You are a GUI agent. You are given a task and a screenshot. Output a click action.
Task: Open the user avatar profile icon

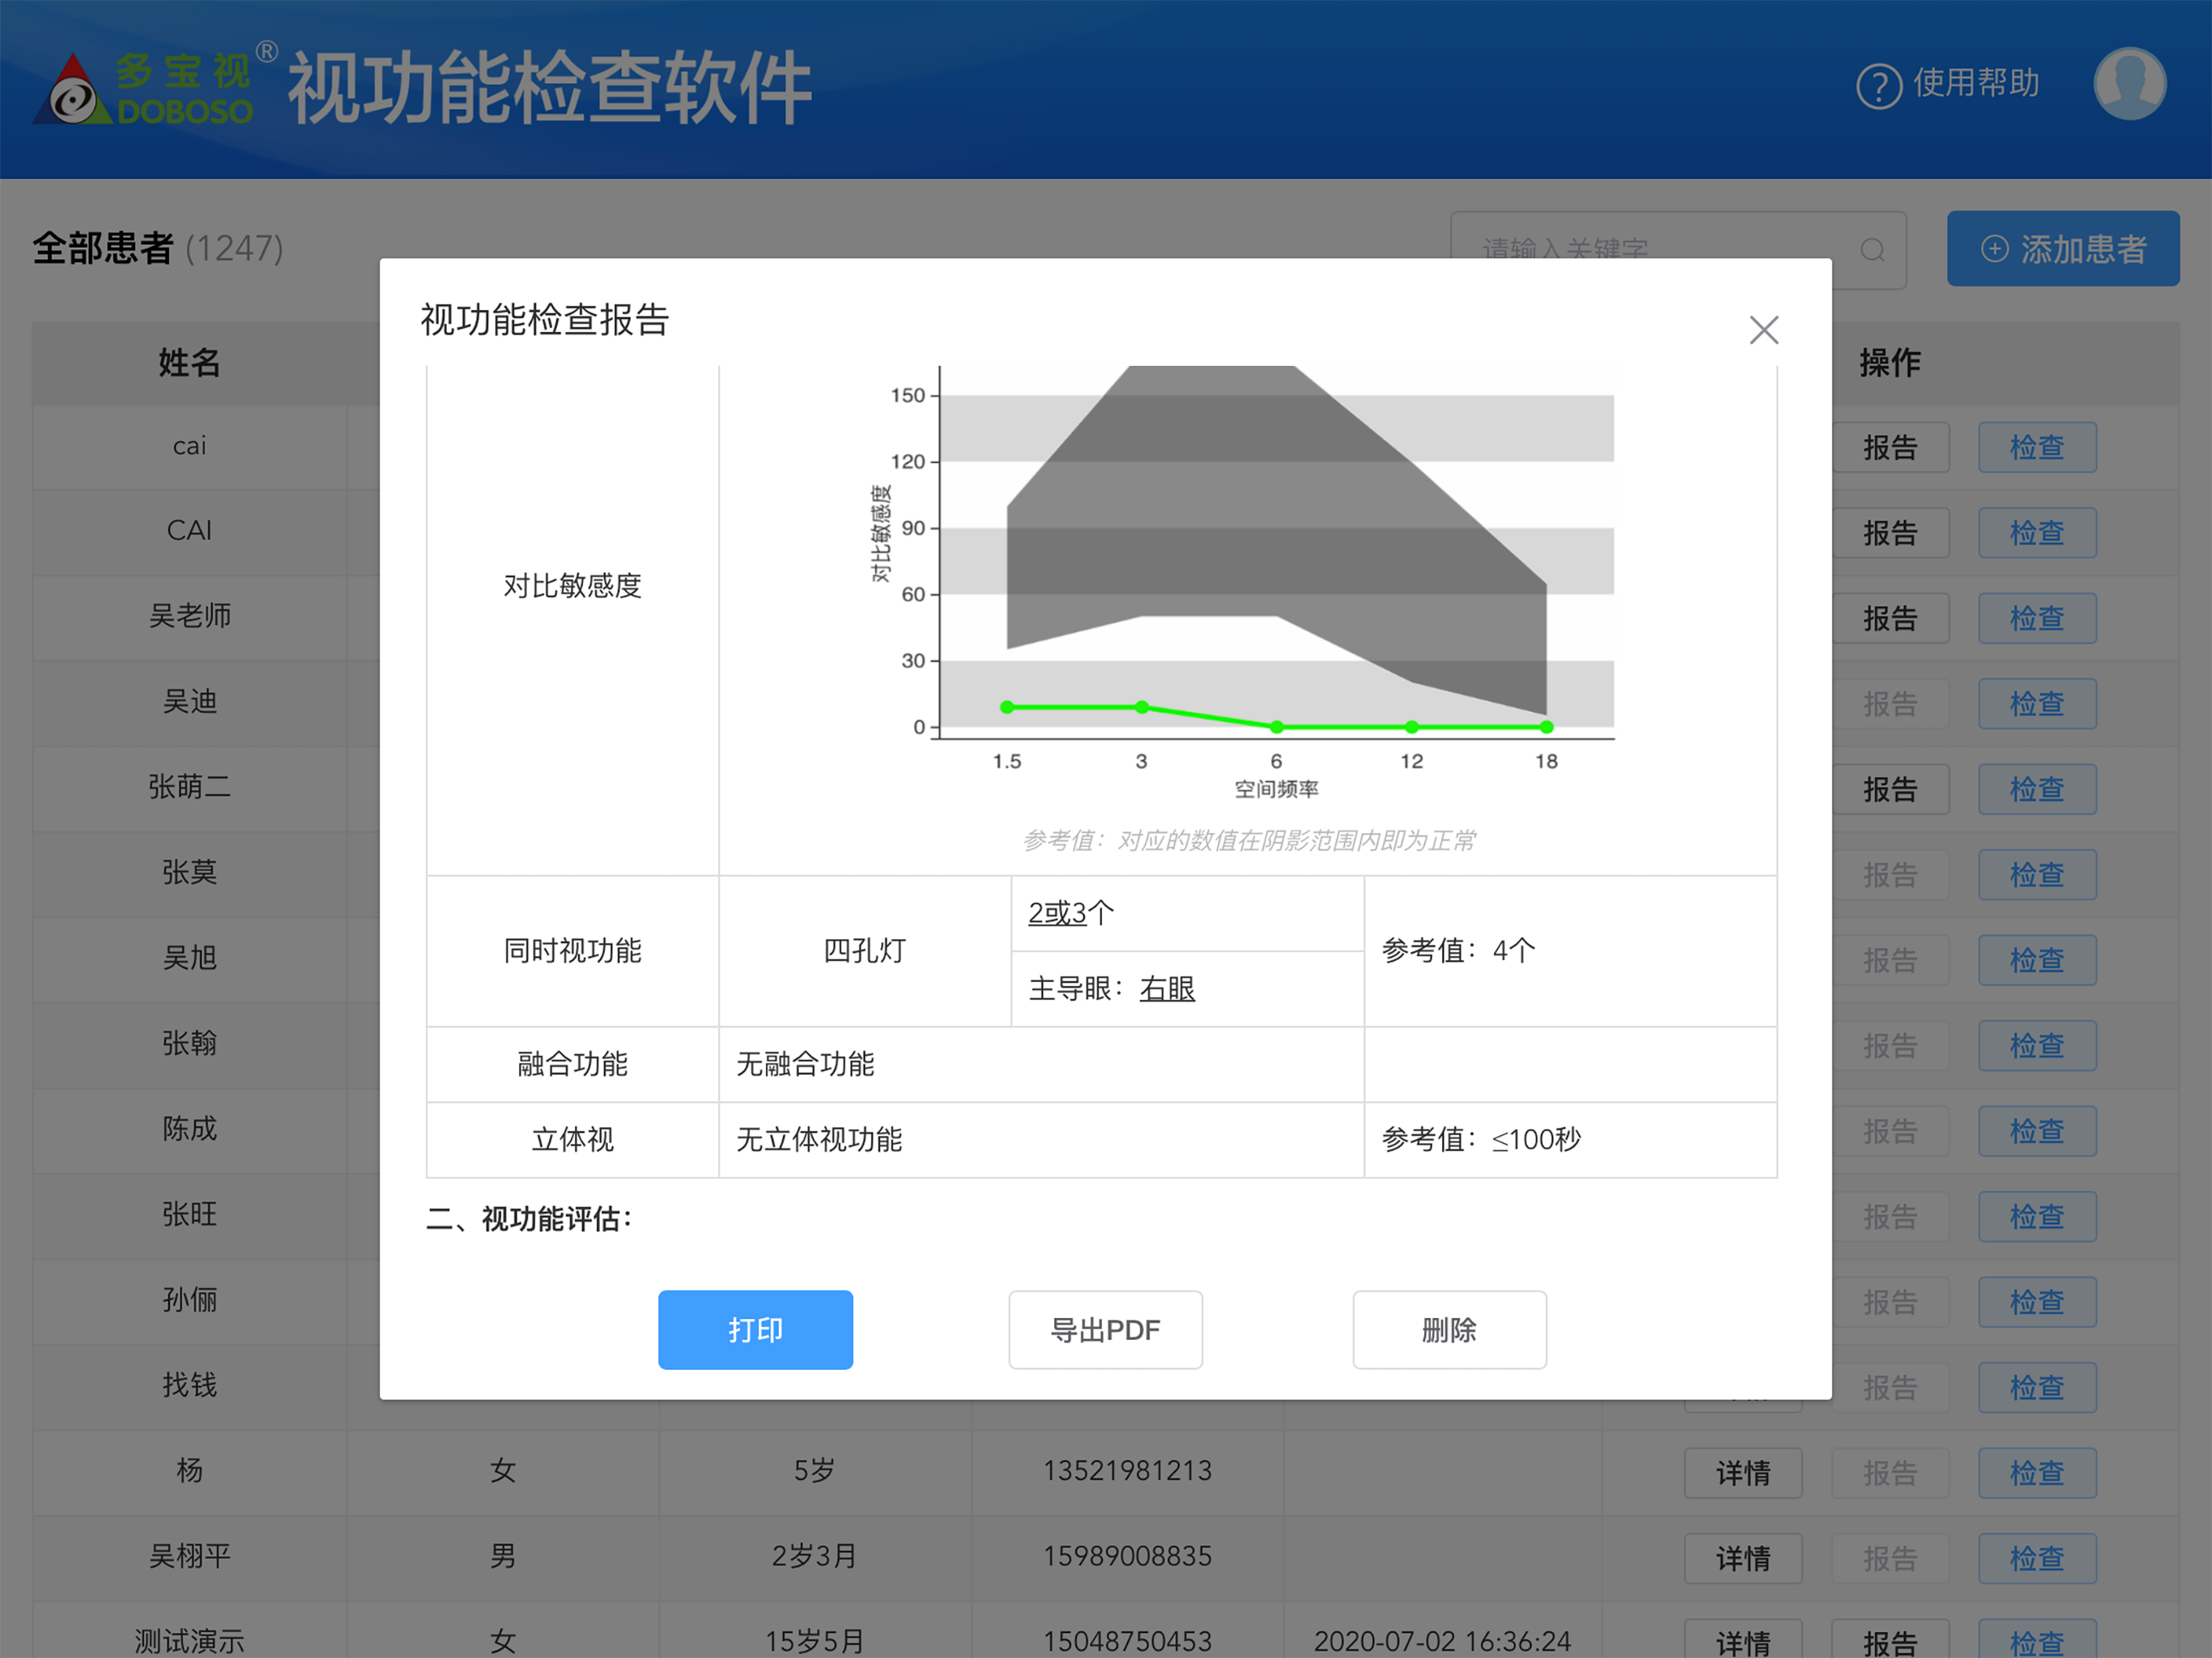[2130, 84]
